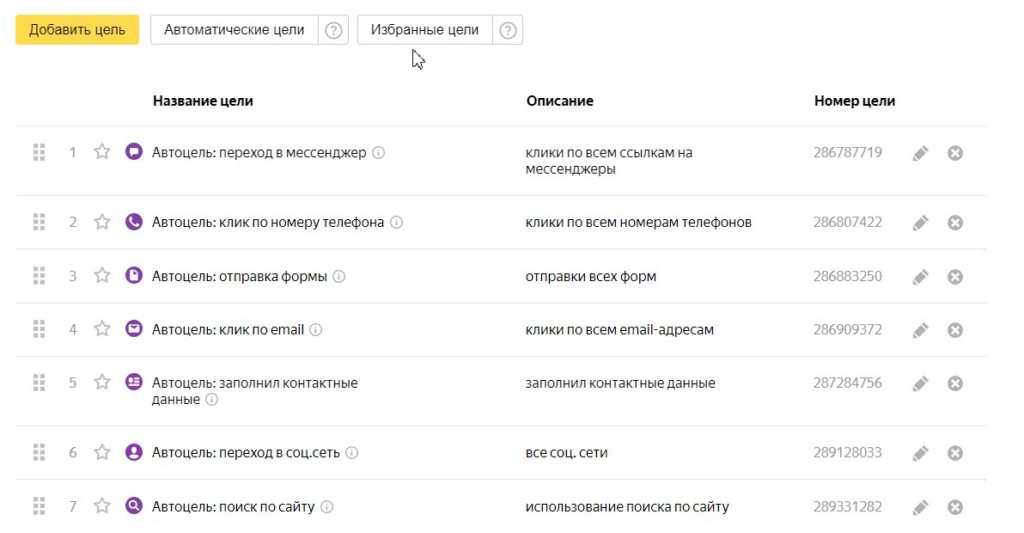
Task: Edit the messenger goal with the pencil icon
Action: click(920, 153)
